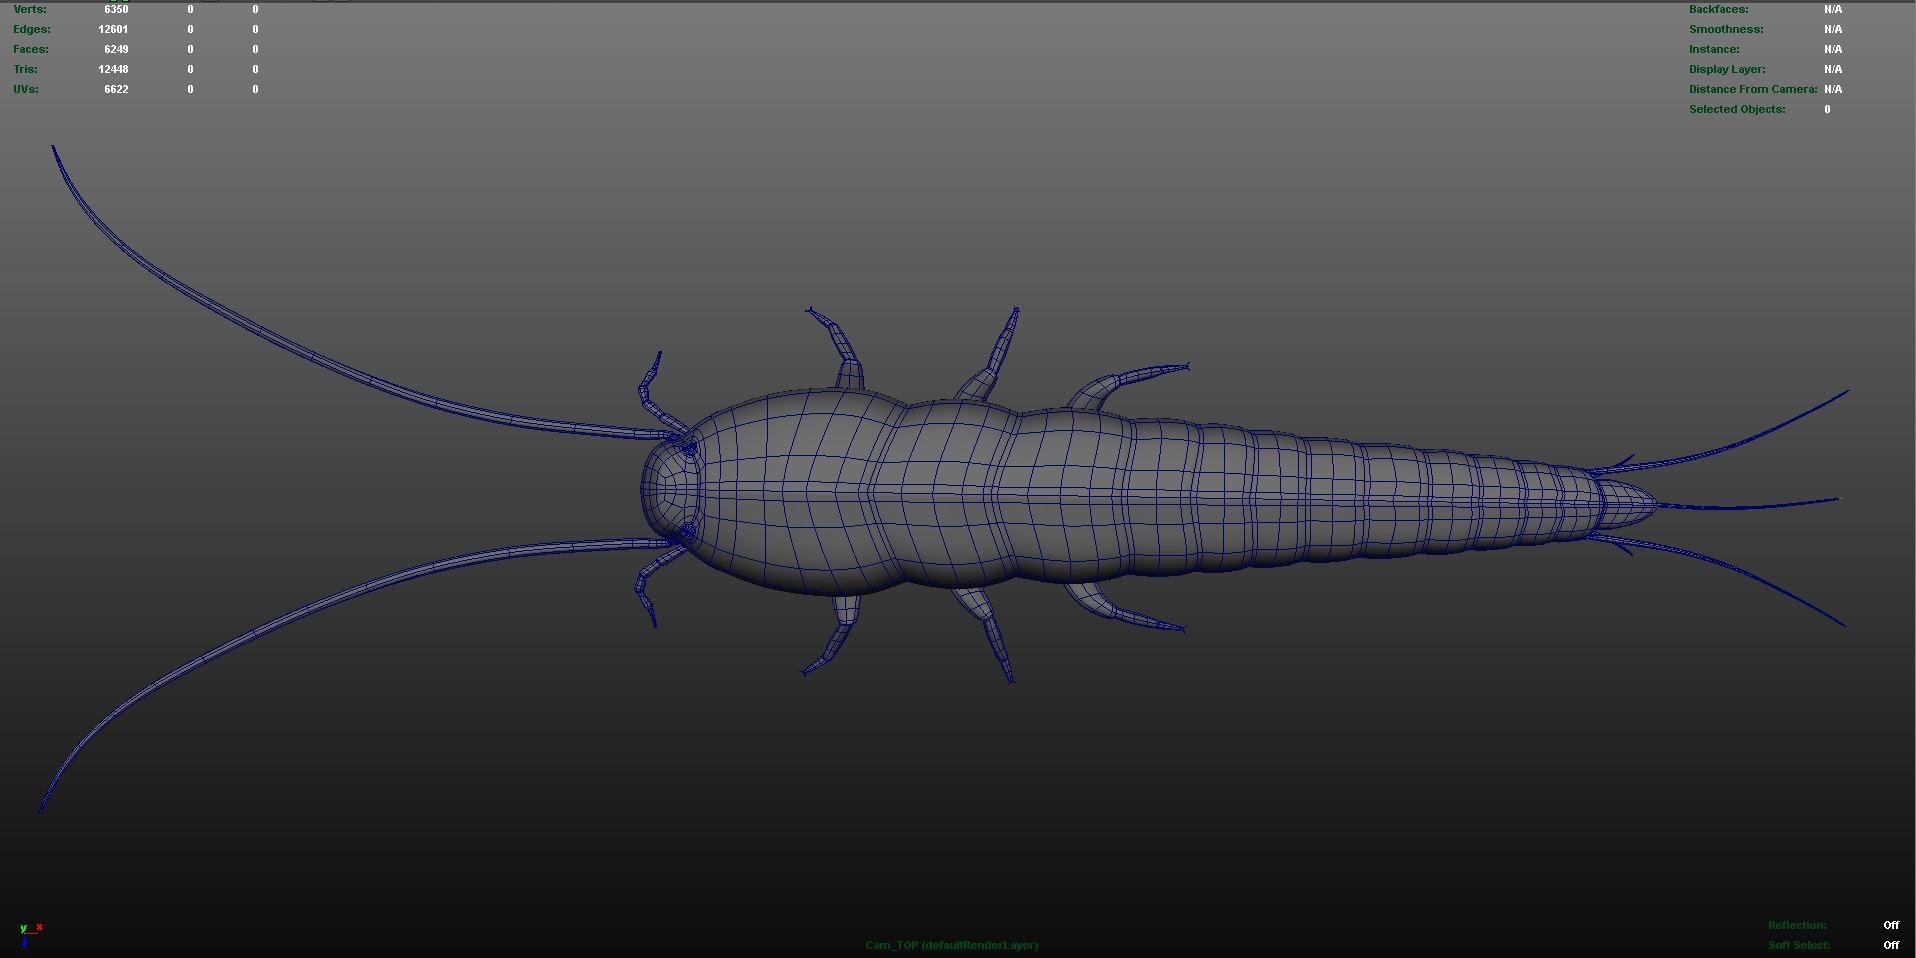This screenshot has height=958, width=1916.
Task: Toggle Soft Select from Off
Action: [x=1888, y=944]
